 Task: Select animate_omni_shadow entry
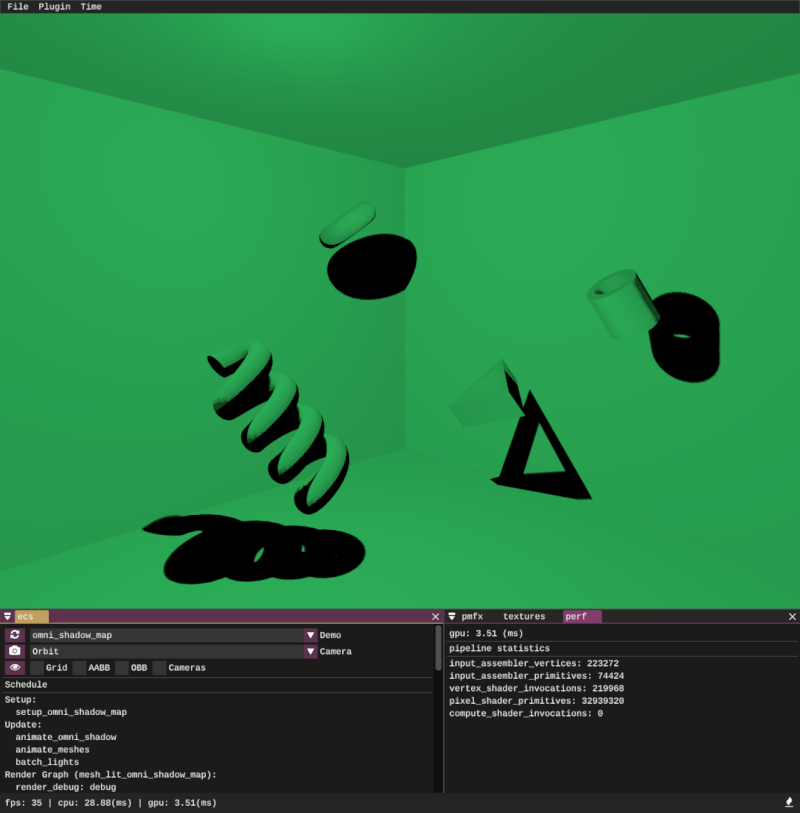click(x=66, y=737)
